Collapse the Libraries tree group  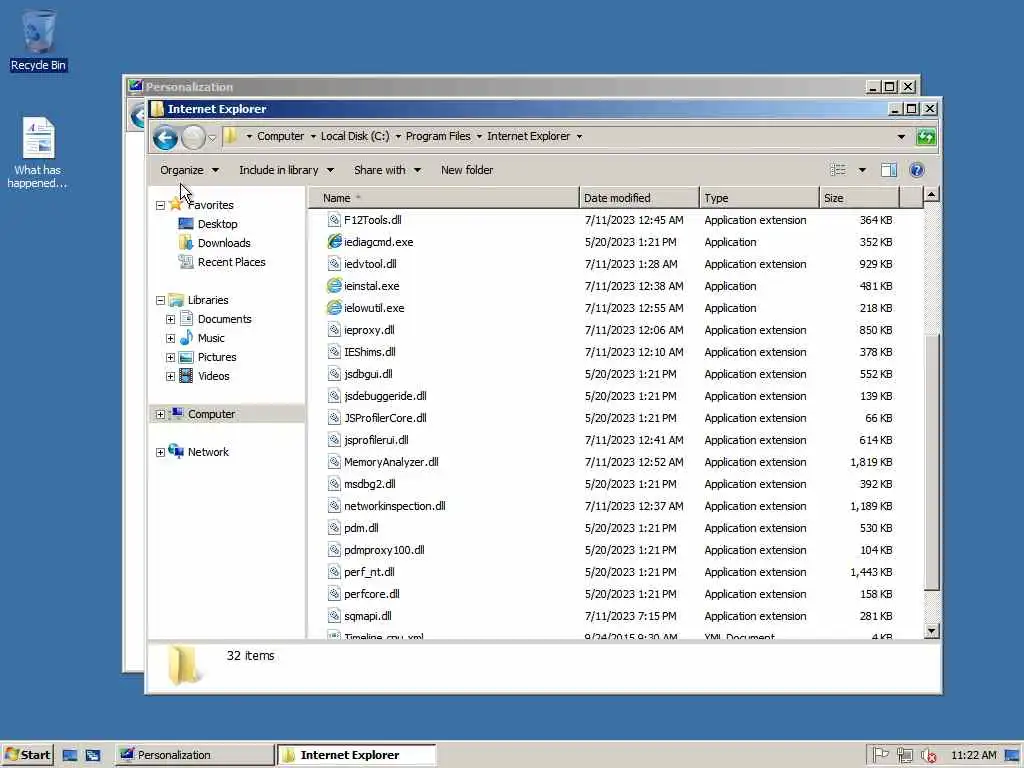[160, 300]
